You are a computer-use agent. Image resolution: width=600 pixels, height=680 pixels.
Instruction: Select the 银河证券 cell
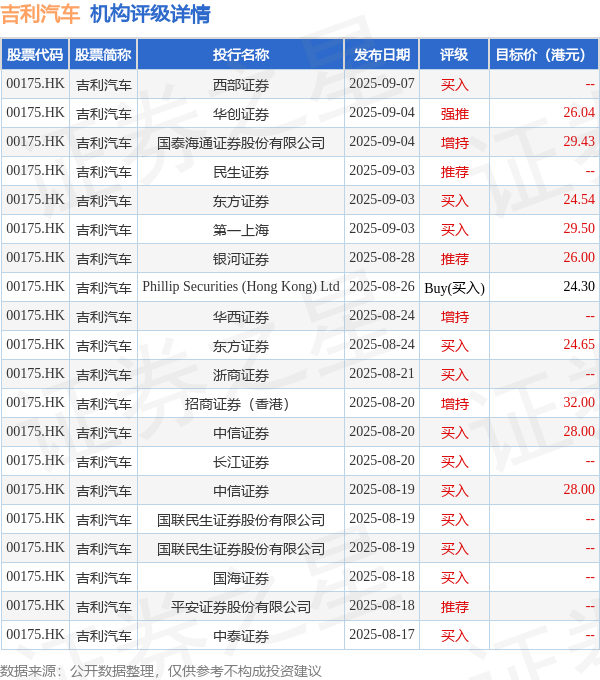[x=241, y=259]
